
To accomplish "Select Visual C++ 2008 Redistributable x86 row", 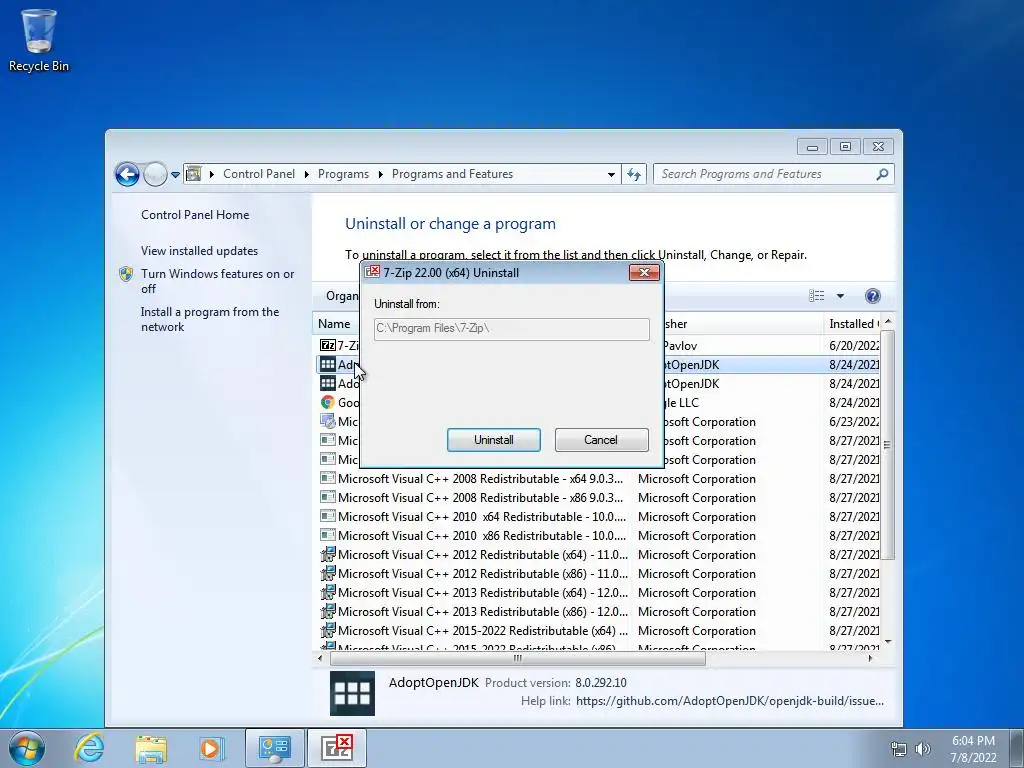I will point(599,498).
